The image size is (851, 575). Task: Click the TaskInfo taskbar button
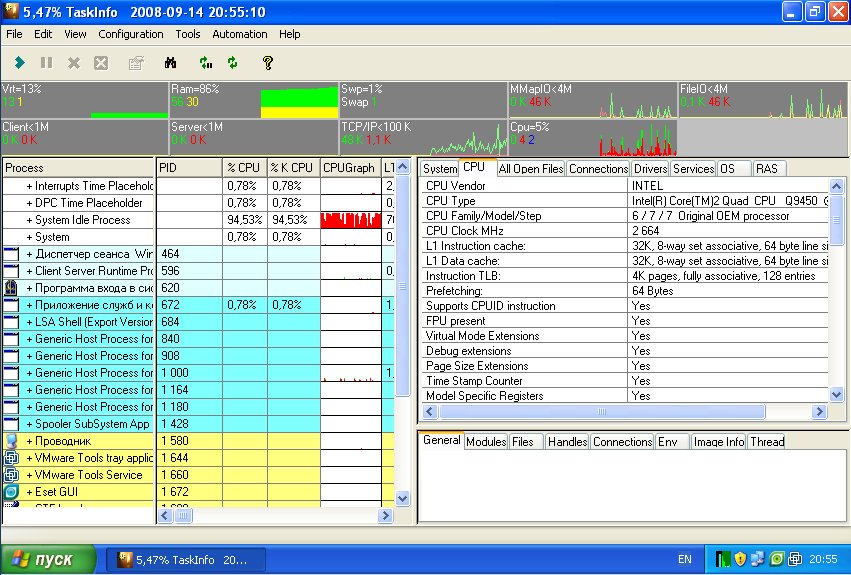186,559
